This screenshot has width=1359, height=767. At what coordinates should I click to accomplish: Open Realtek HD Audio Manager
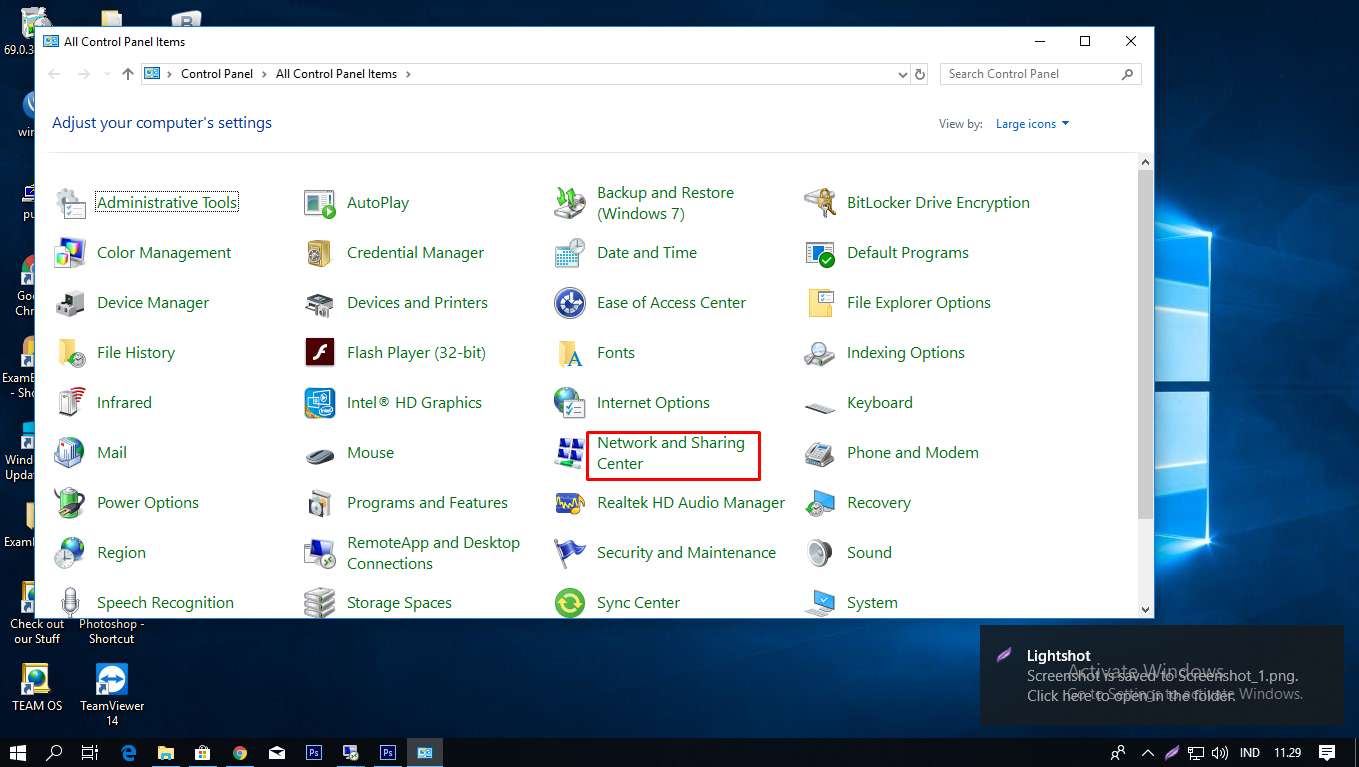689,502
